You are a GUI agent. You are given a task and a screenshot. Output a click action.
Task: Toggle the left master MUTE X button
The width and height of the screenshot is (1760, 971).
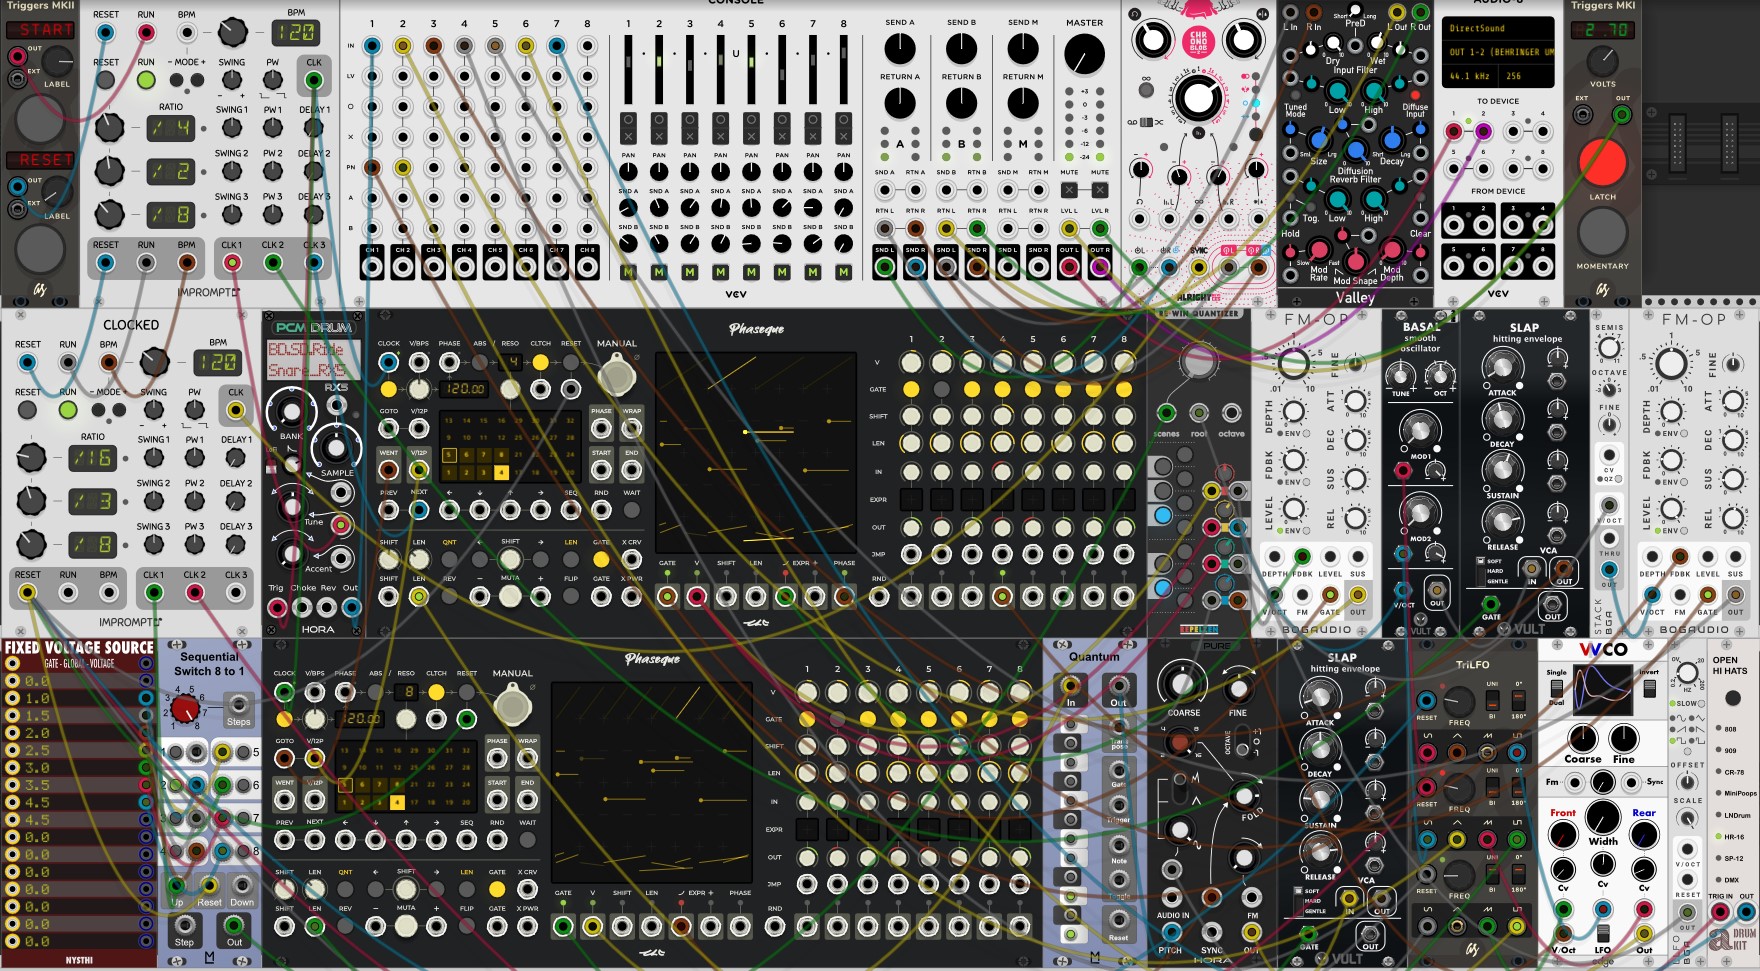[1069, 189]
